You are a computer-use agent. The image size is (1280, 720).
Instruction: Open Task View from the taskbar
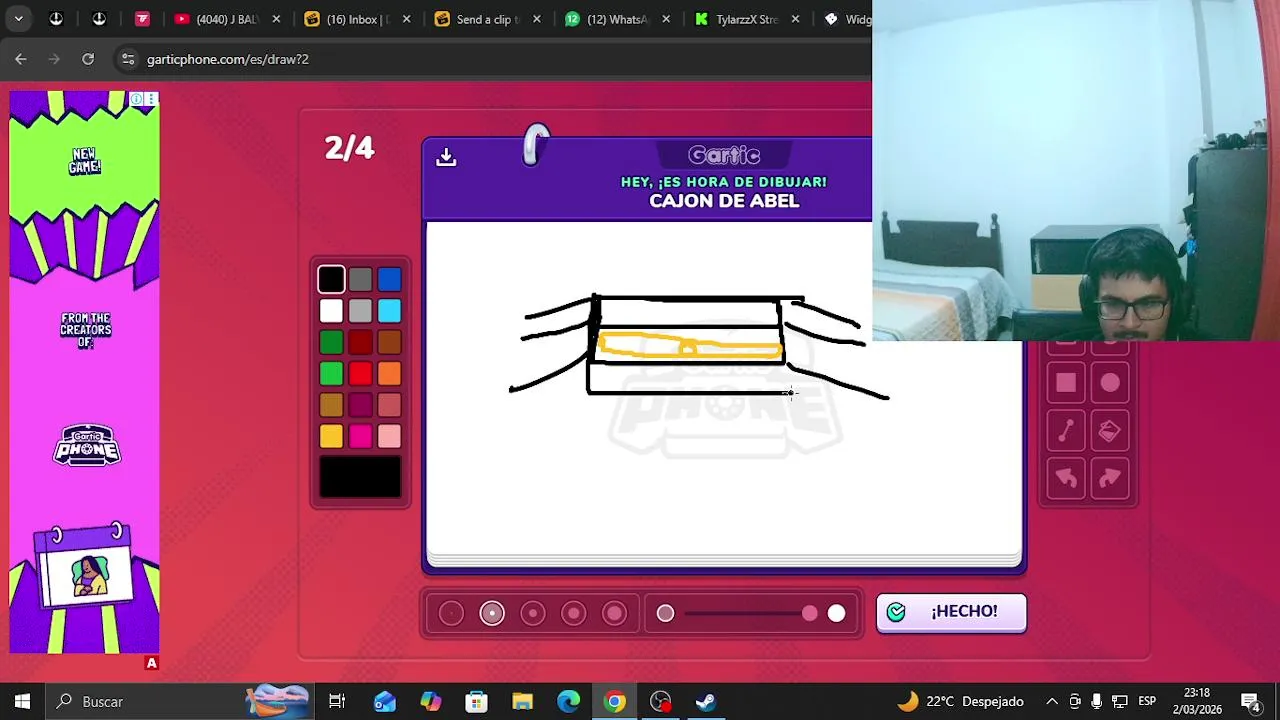pos(337,702)
